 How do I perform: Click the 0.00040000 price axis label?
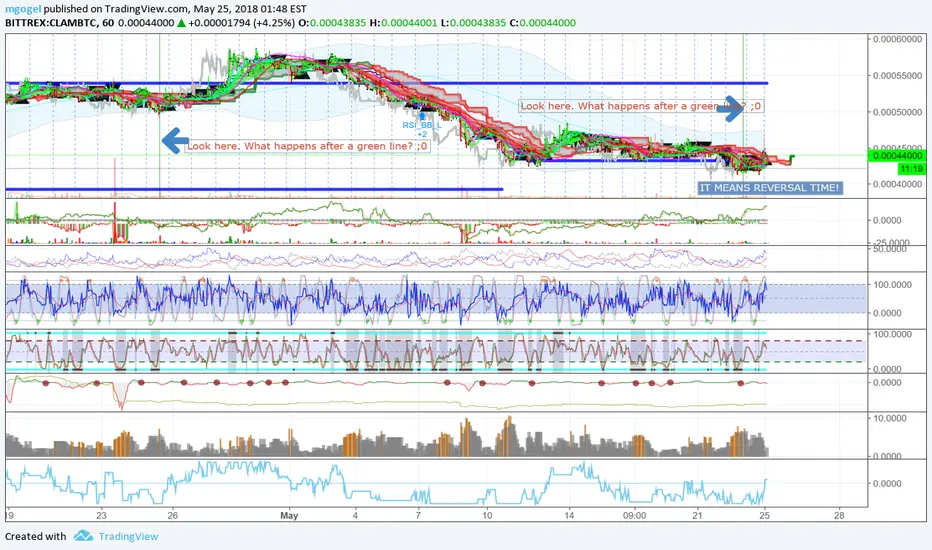click(x=897, y=184)
